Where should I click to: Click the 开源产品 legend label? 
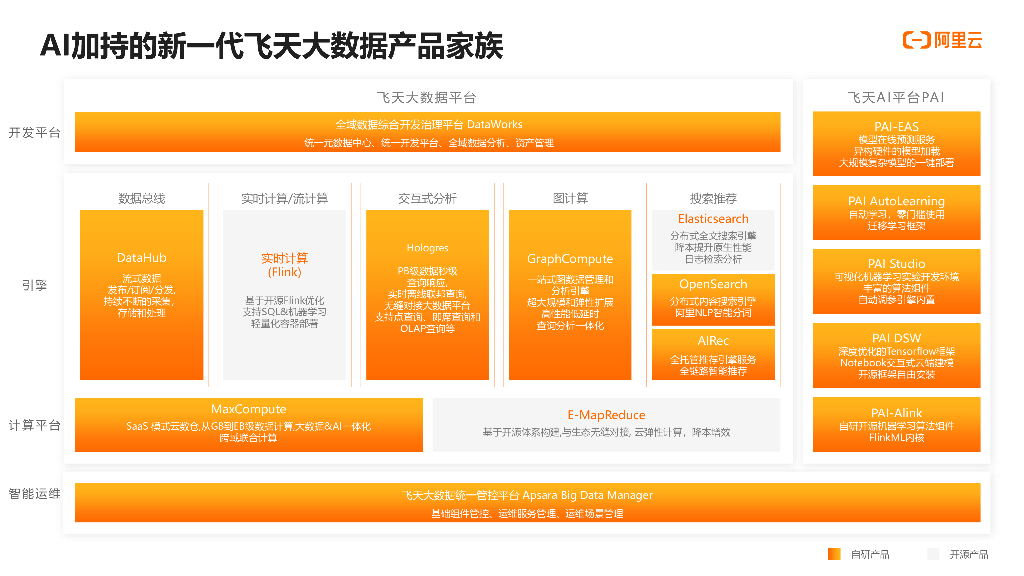(968, 554)
